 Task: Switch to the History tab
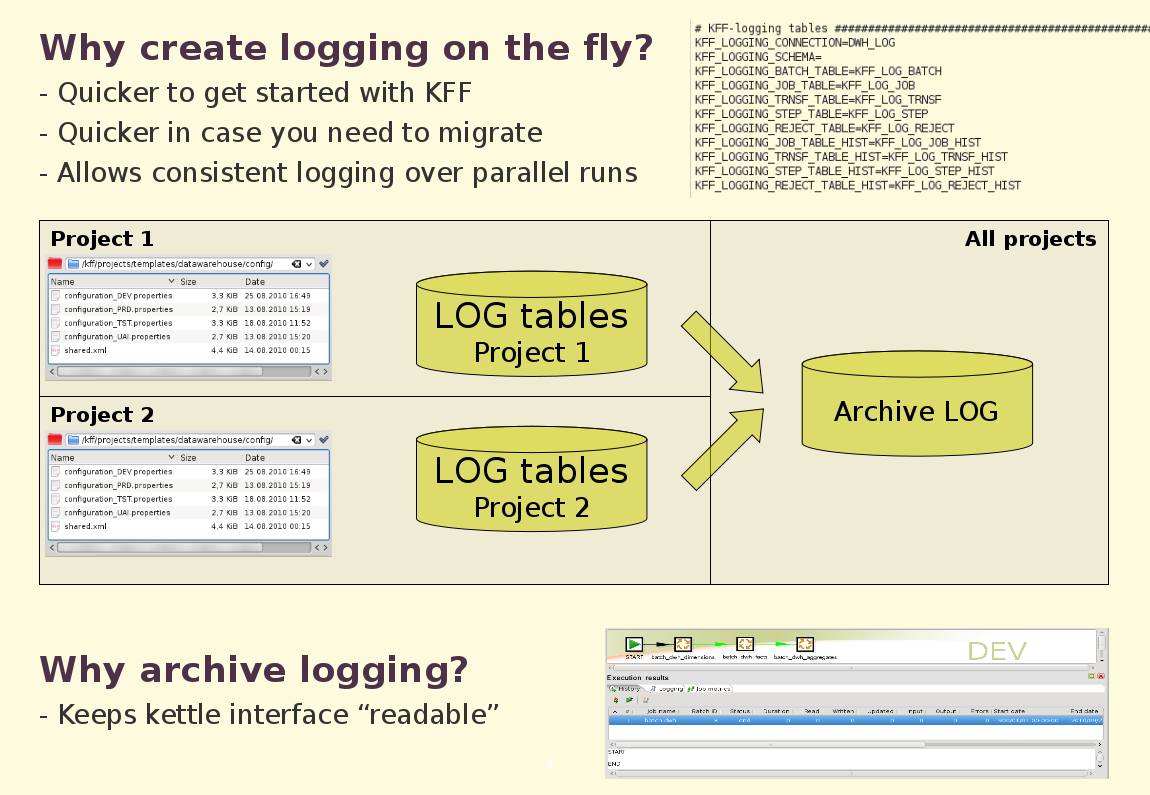point(625,689)
